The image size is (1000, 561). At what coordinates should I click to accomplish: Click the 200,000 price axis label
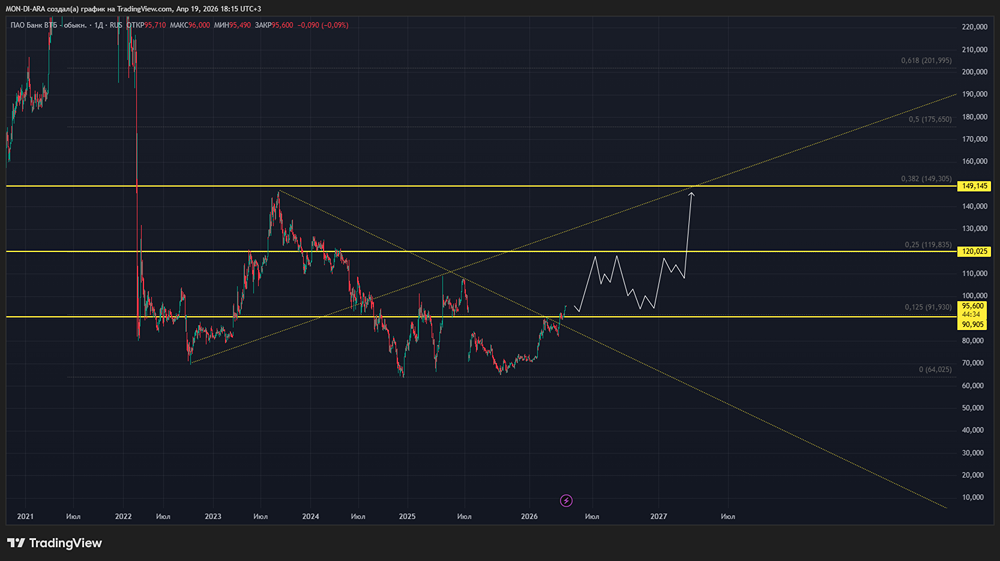point(974,72)
